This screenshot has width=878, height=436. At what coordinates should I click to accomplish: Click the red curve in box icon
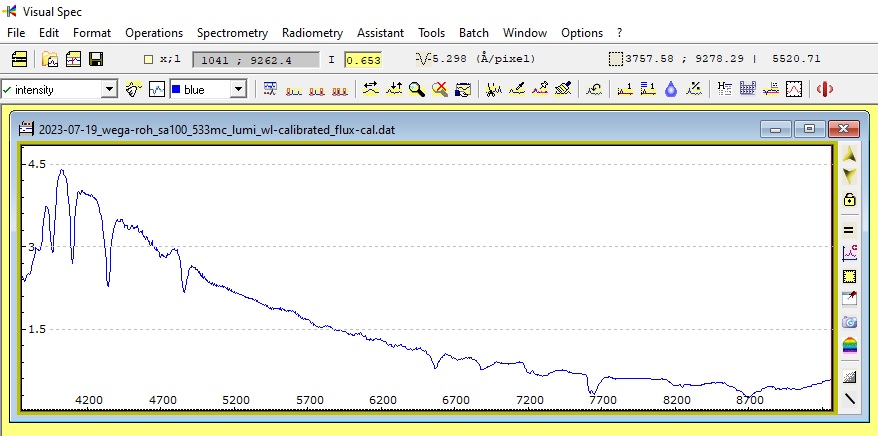click(x=794, y=89)
